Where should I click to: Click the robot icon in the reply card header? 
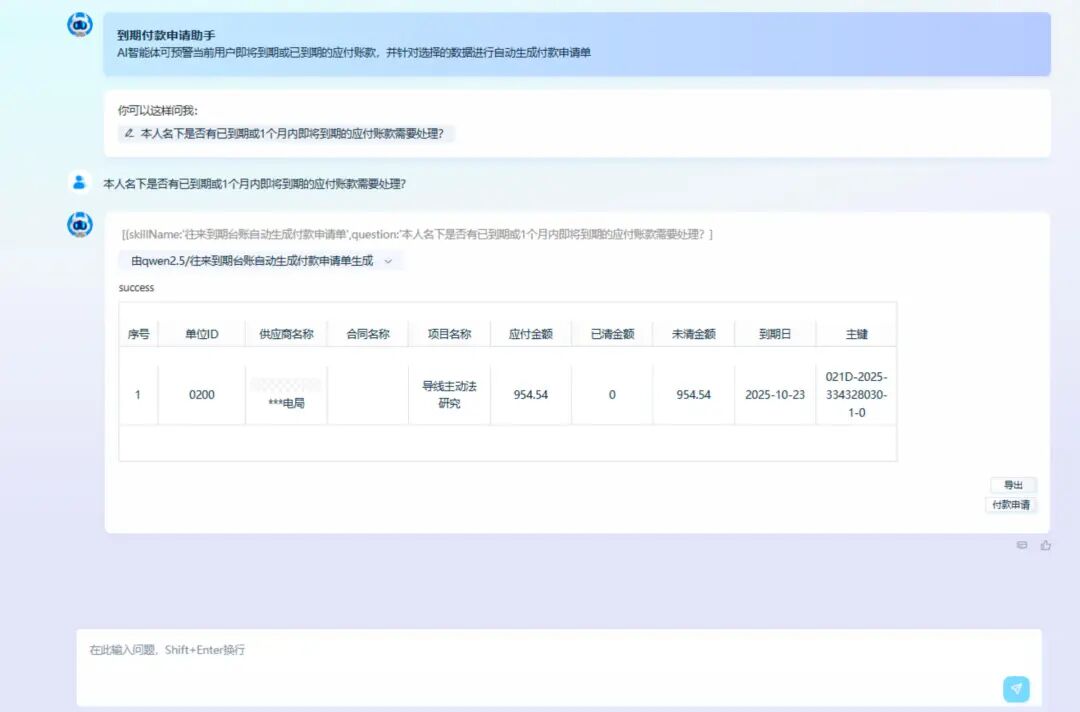point(79,223)
